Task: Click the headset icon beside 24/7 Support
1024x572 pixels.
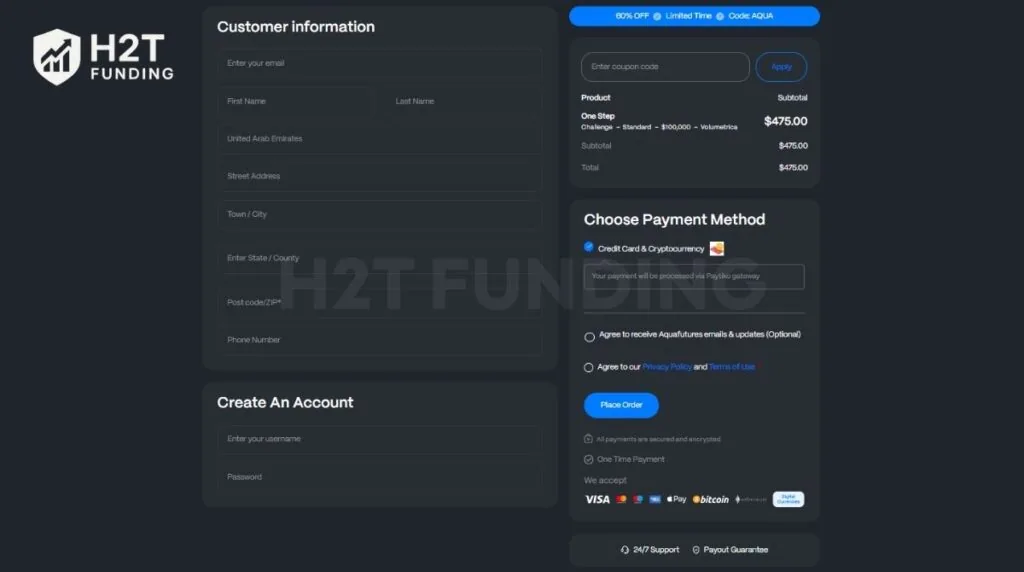Action: pos(625,550)
